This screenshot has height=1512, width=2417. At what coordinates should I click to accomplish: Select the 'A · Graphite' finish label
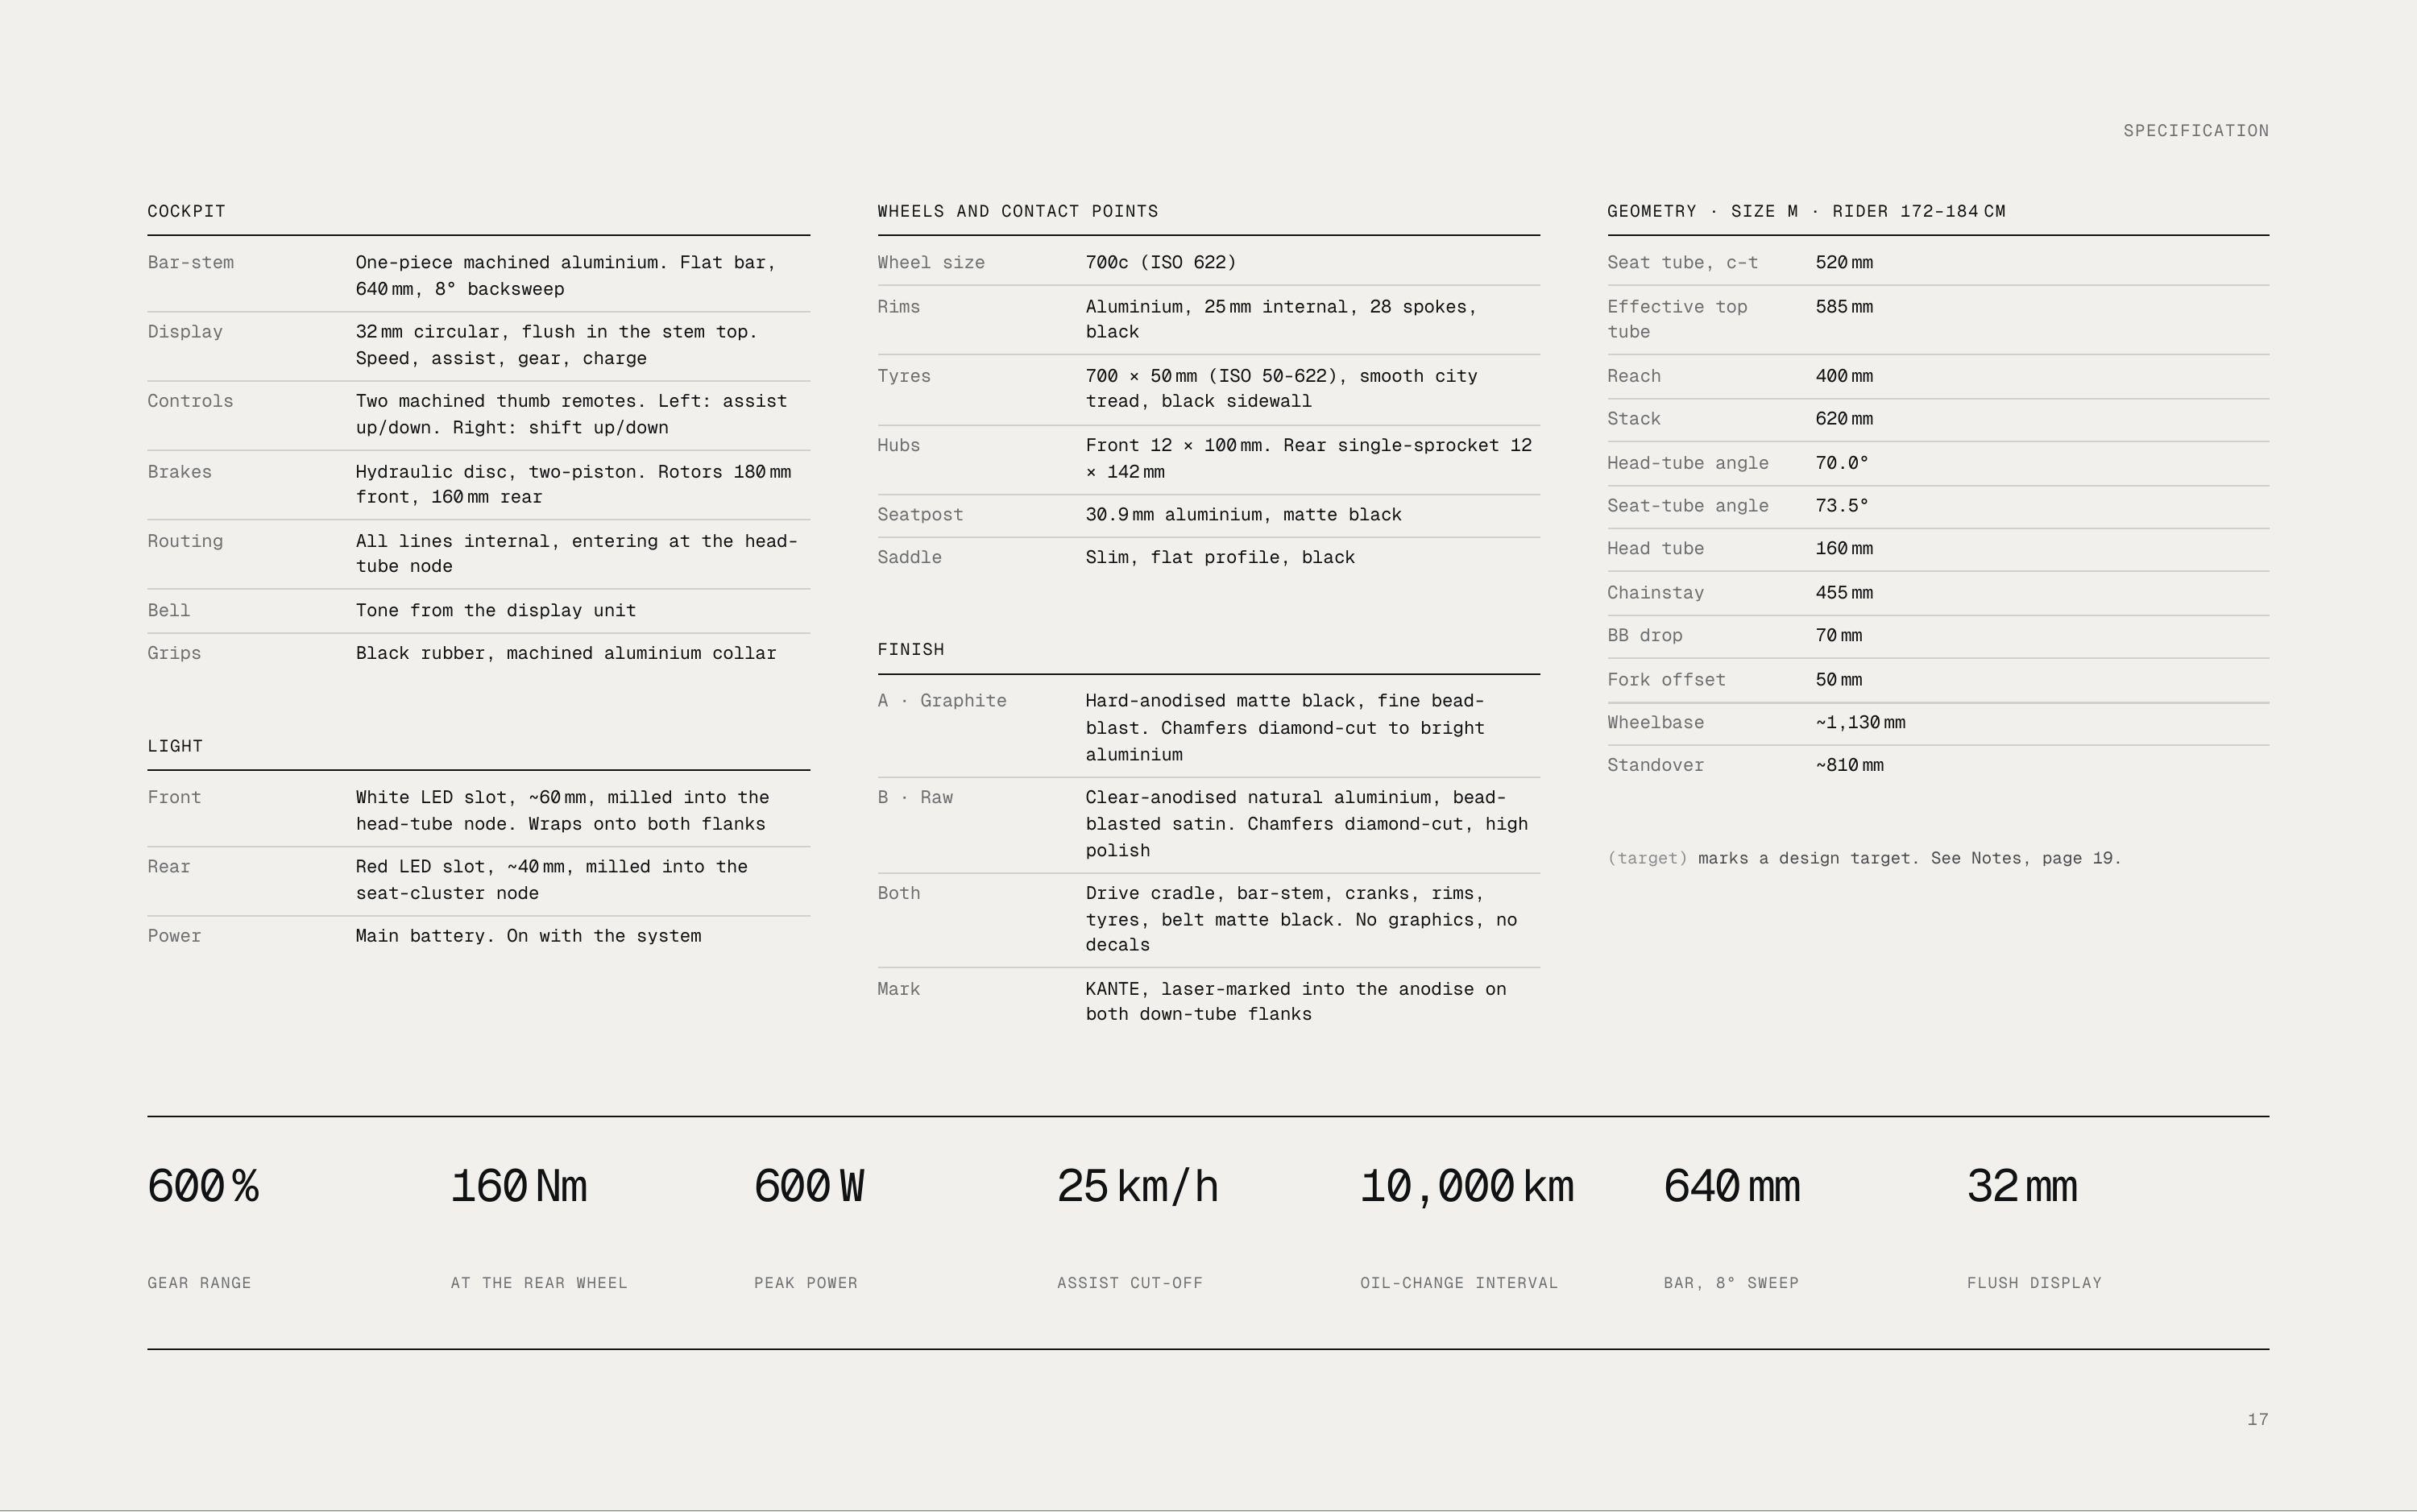942,701
